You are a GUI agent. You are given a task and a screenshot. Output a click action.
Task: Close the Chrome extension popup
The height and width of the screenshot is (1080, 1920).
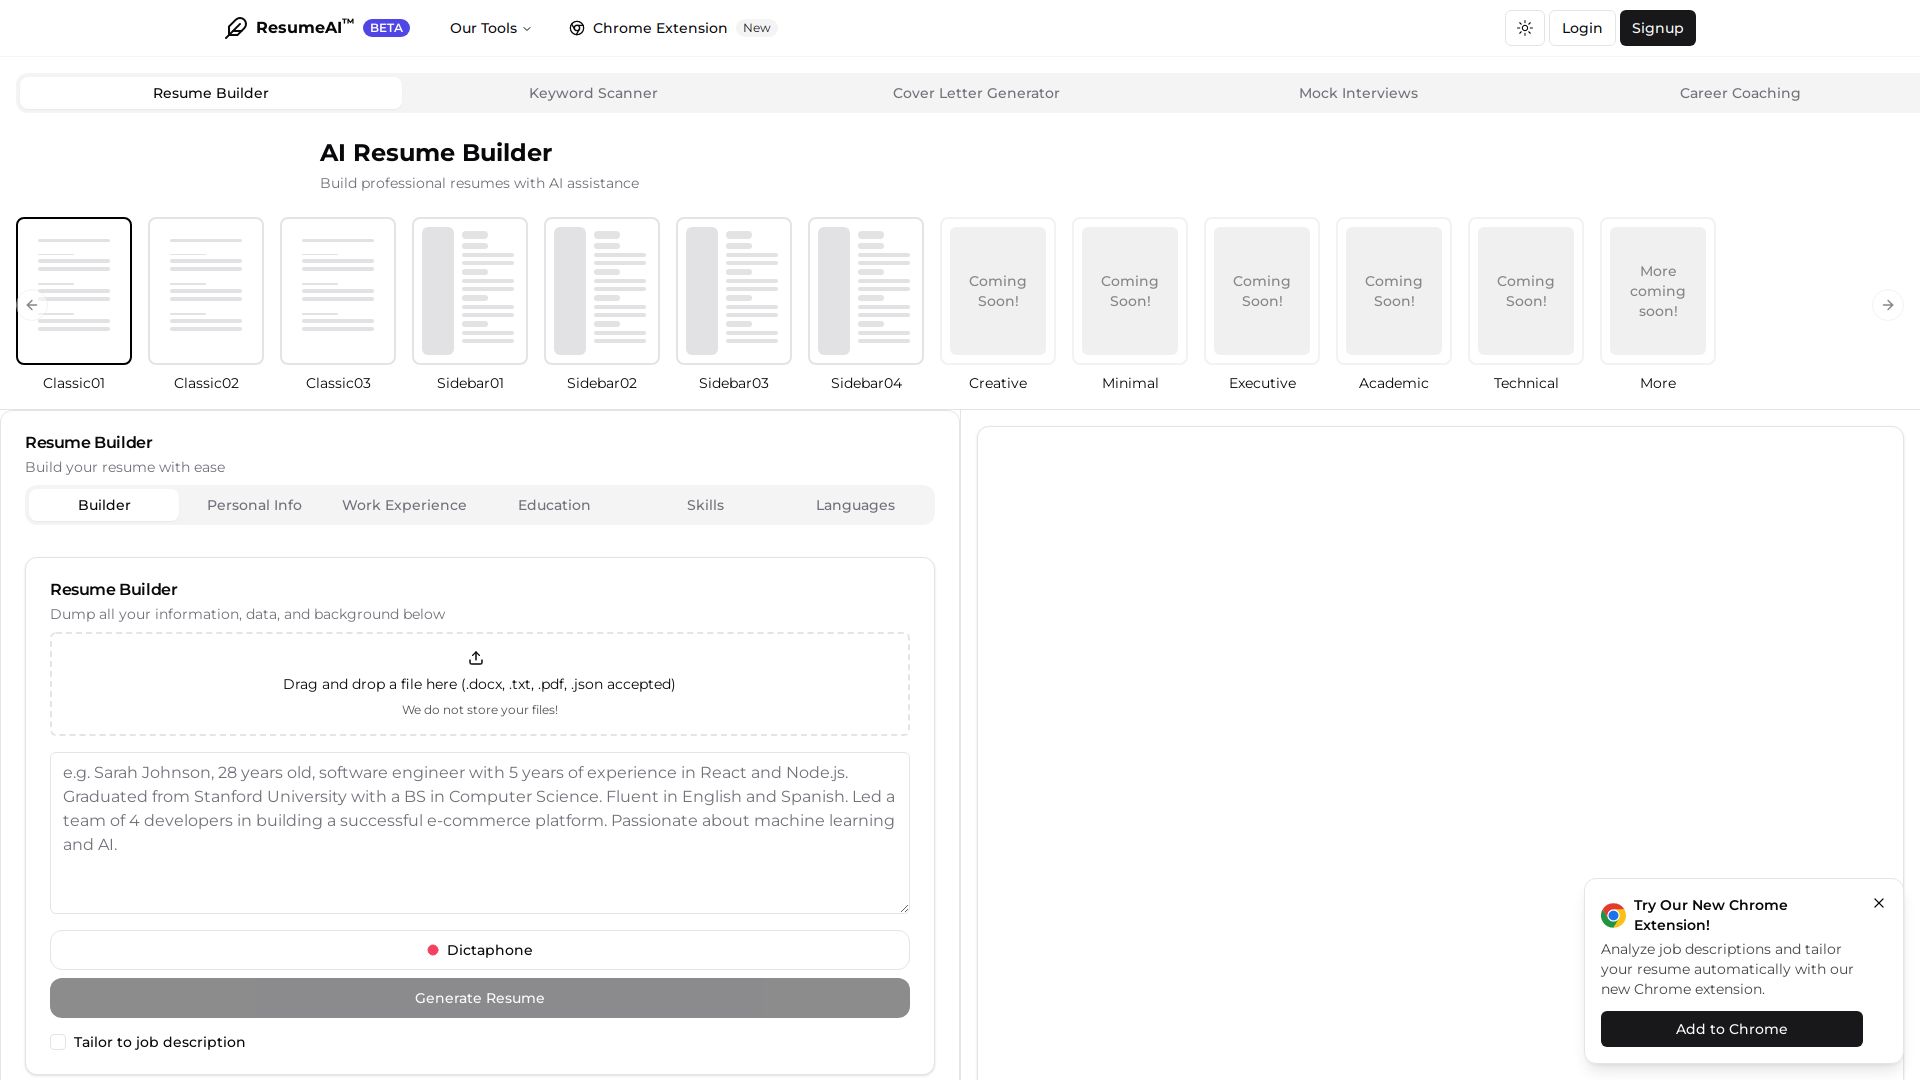(1878, 903)
